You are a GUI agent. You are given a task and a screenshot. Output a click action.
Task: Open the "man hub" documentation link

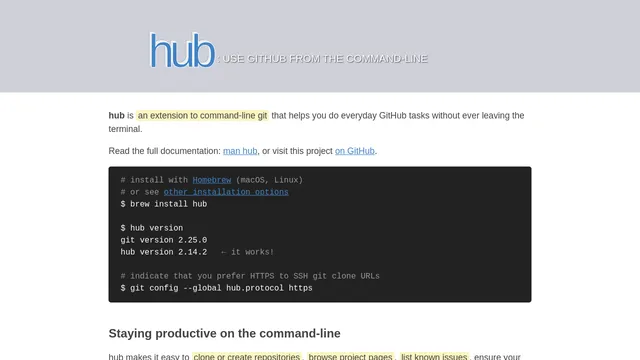coord(240,151)
